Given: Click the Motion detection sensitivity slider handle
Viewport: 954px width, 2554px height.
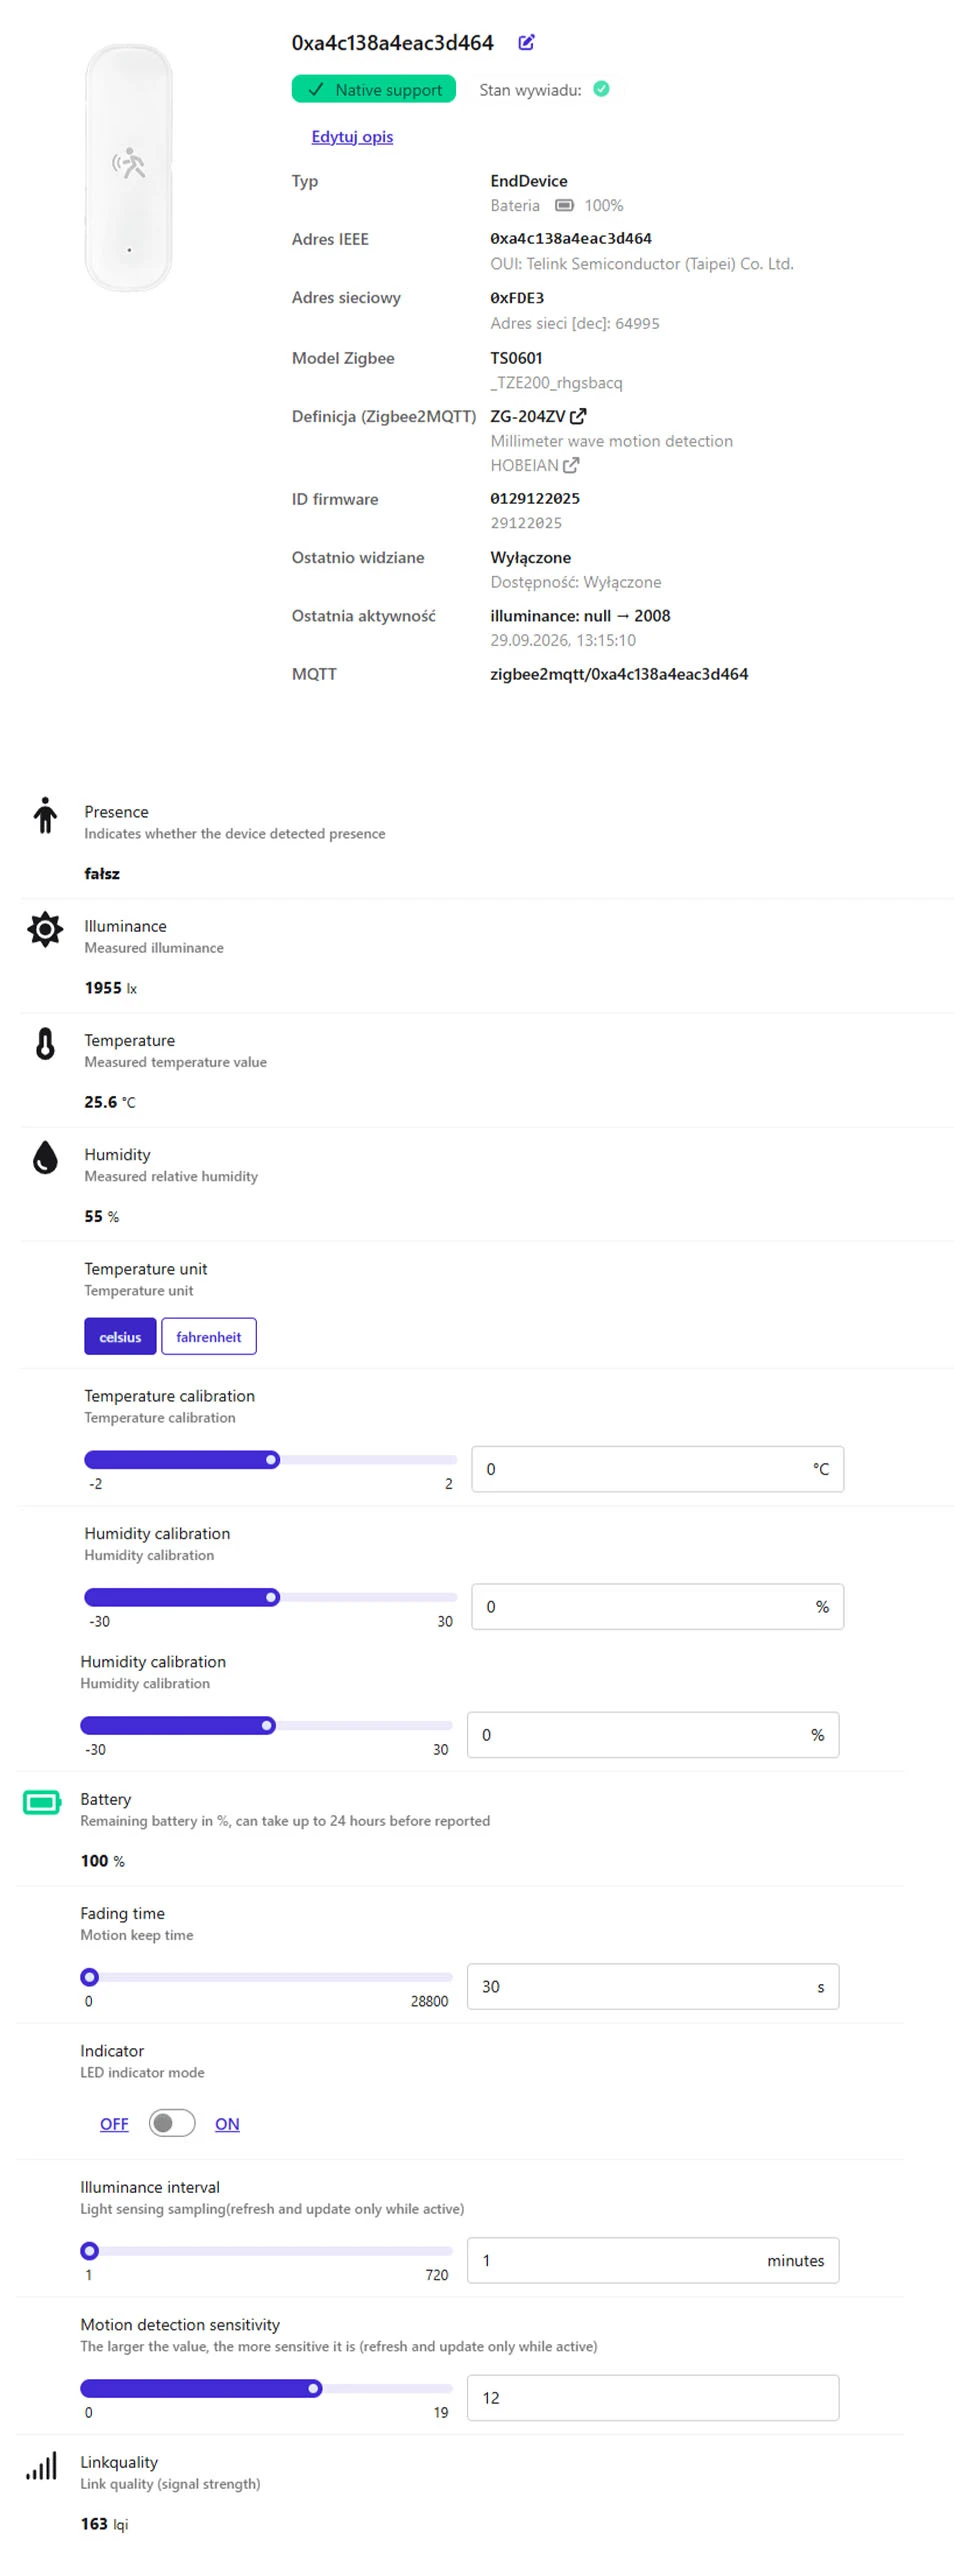Looking at the screenshot, I should coord(314,2388).
